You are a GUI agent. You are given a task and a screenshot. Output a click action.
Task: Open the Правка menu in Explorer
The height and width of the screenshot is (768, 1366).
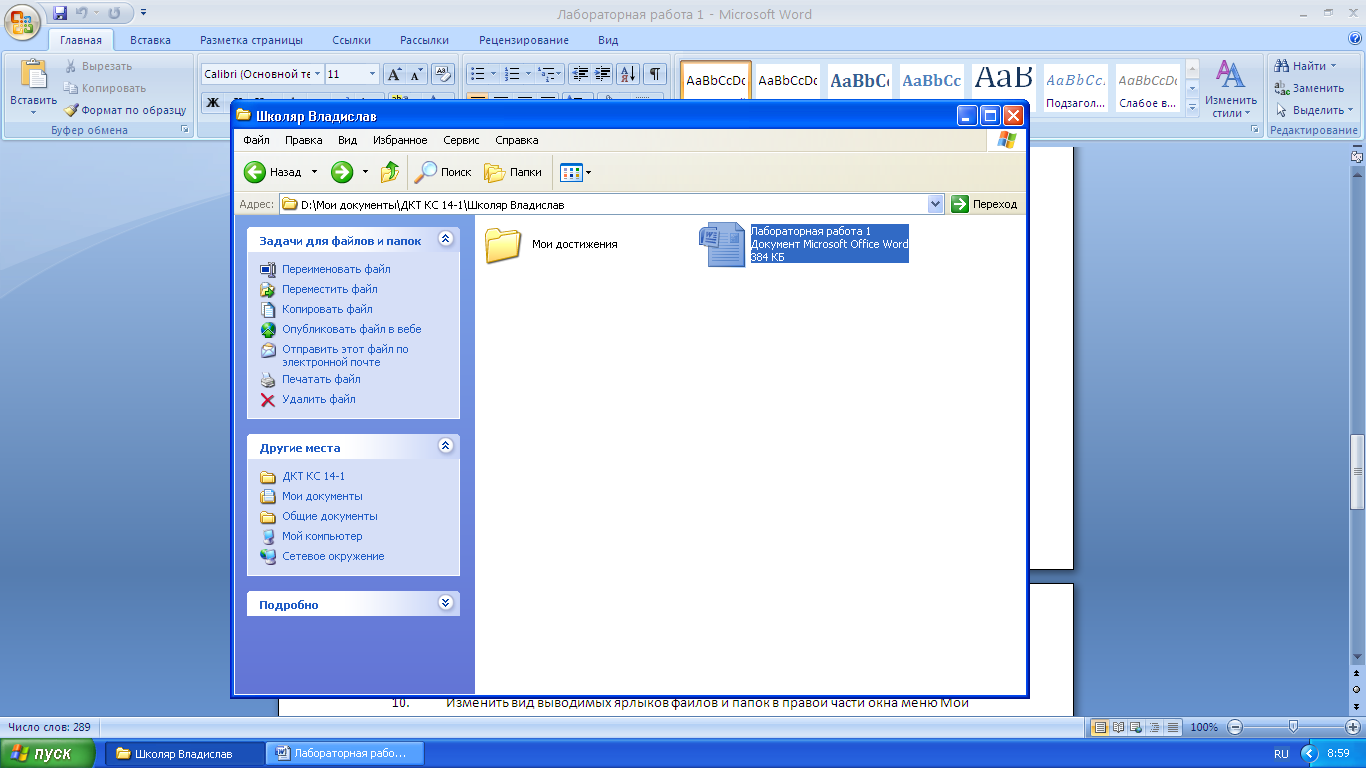click(x=303, y=140)
